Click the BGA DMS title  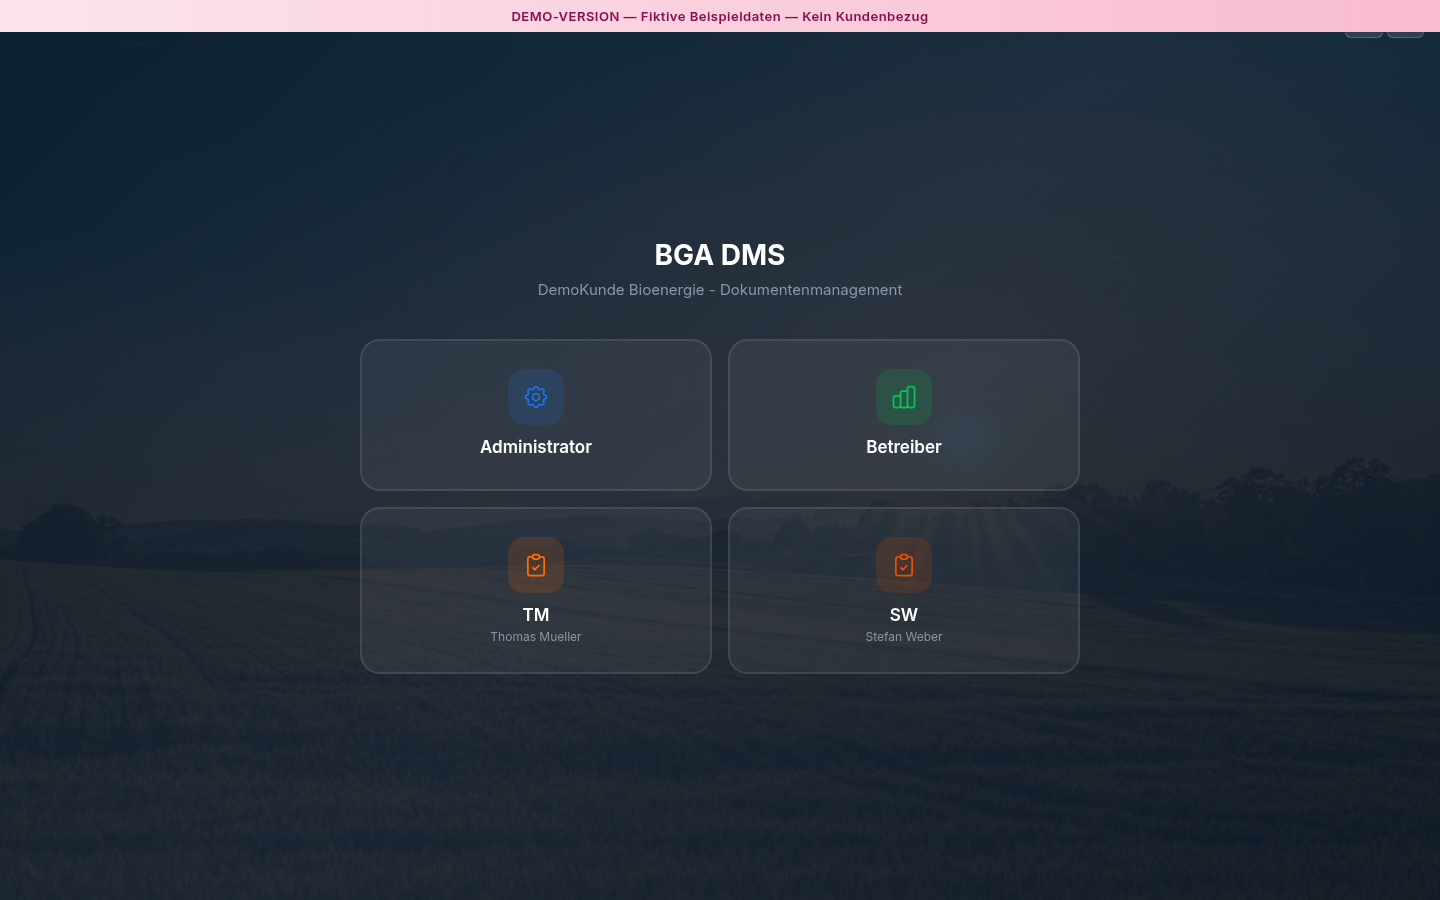click(x=719, y=255)
